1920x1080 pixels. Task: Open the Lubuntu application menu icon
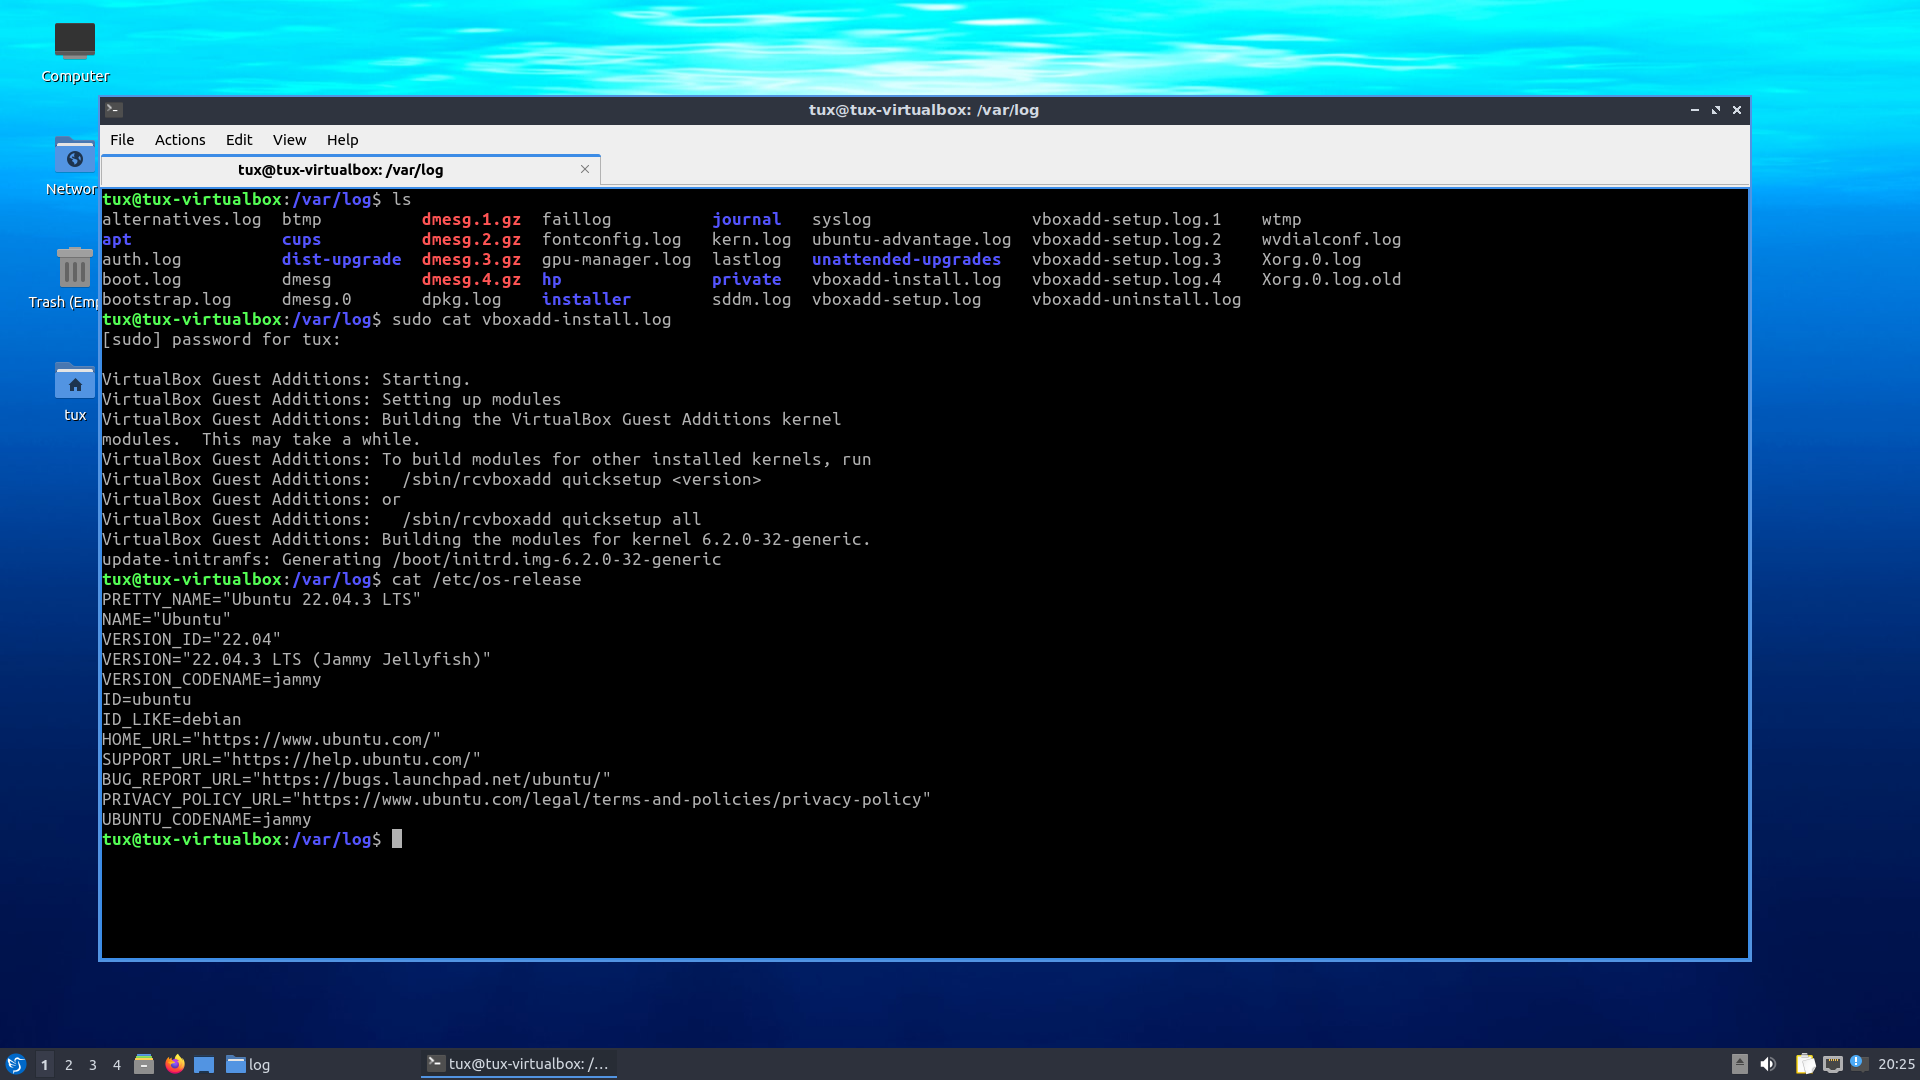click(x=15, y=1064)
